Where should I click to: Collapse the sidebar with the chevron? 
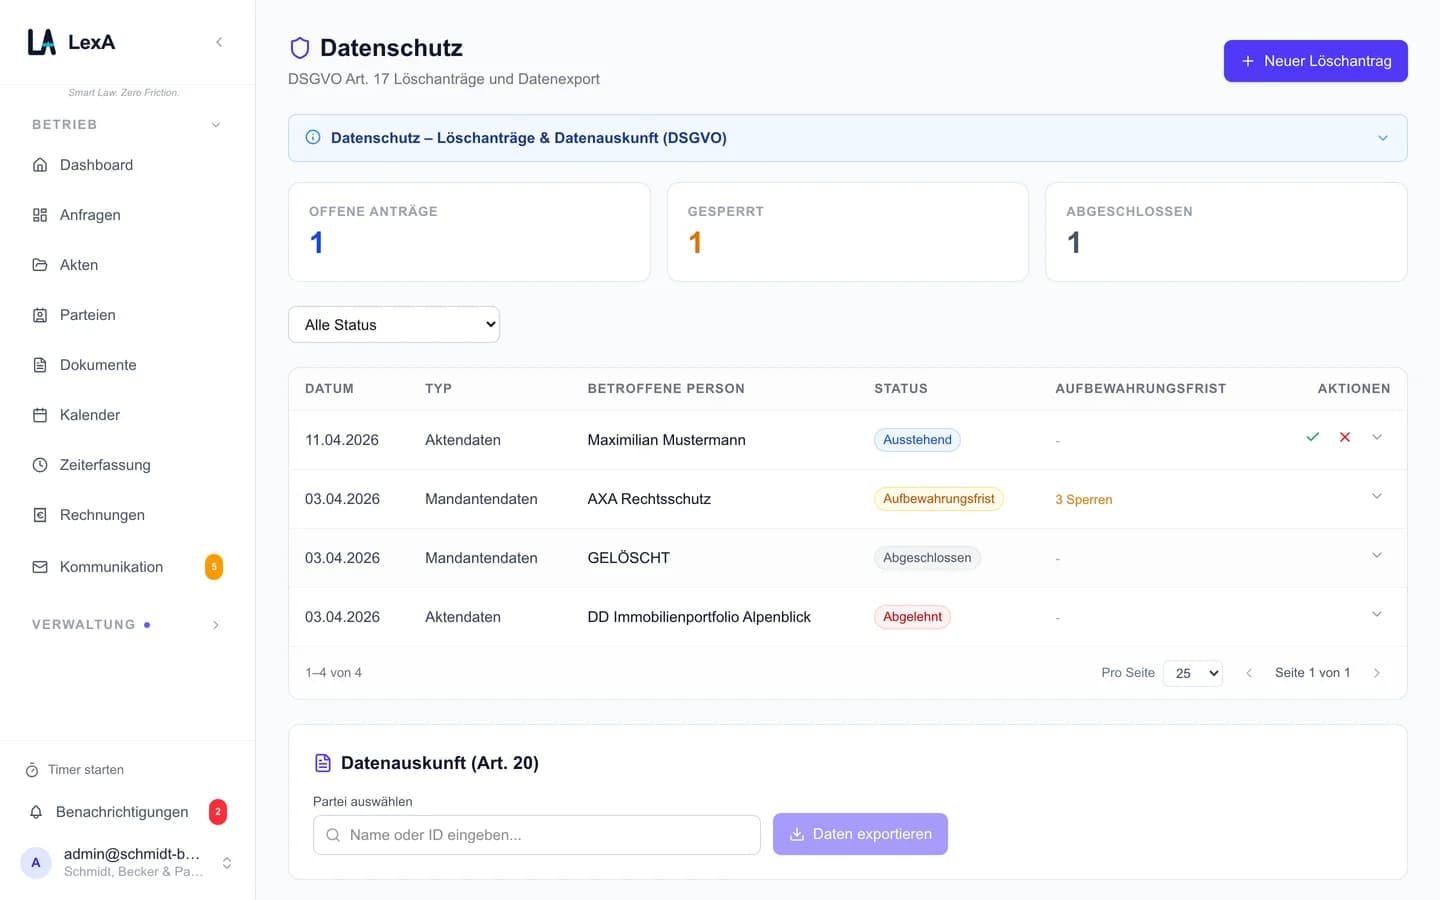click(x=219, y=42)
